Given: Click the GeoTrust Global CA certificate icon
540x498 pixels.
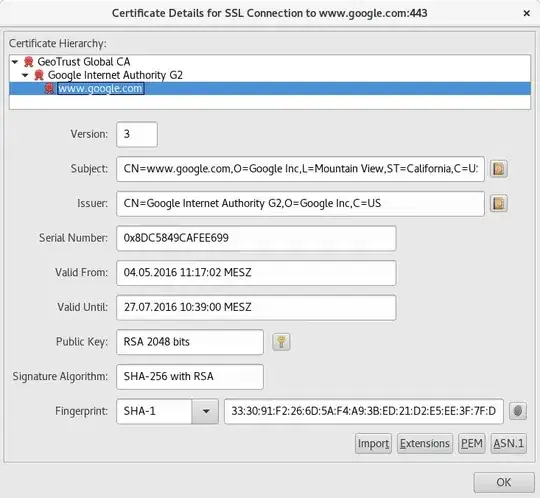Looking at the screenshot, I should (x=29, y=62).
